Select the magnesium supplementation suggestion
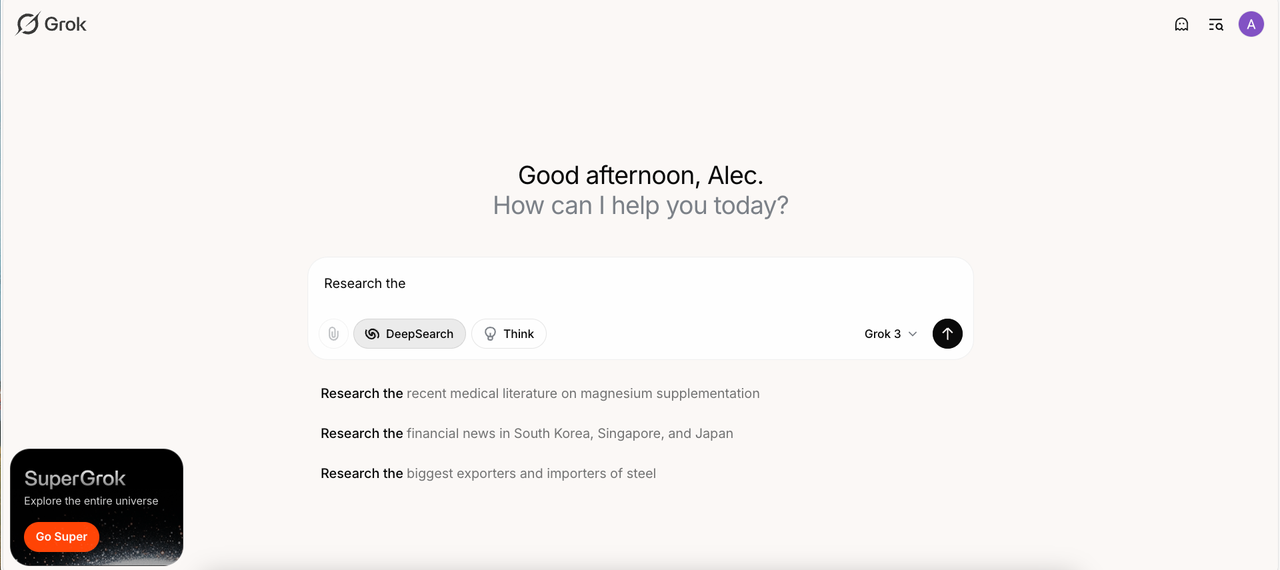 pos(540,394)
